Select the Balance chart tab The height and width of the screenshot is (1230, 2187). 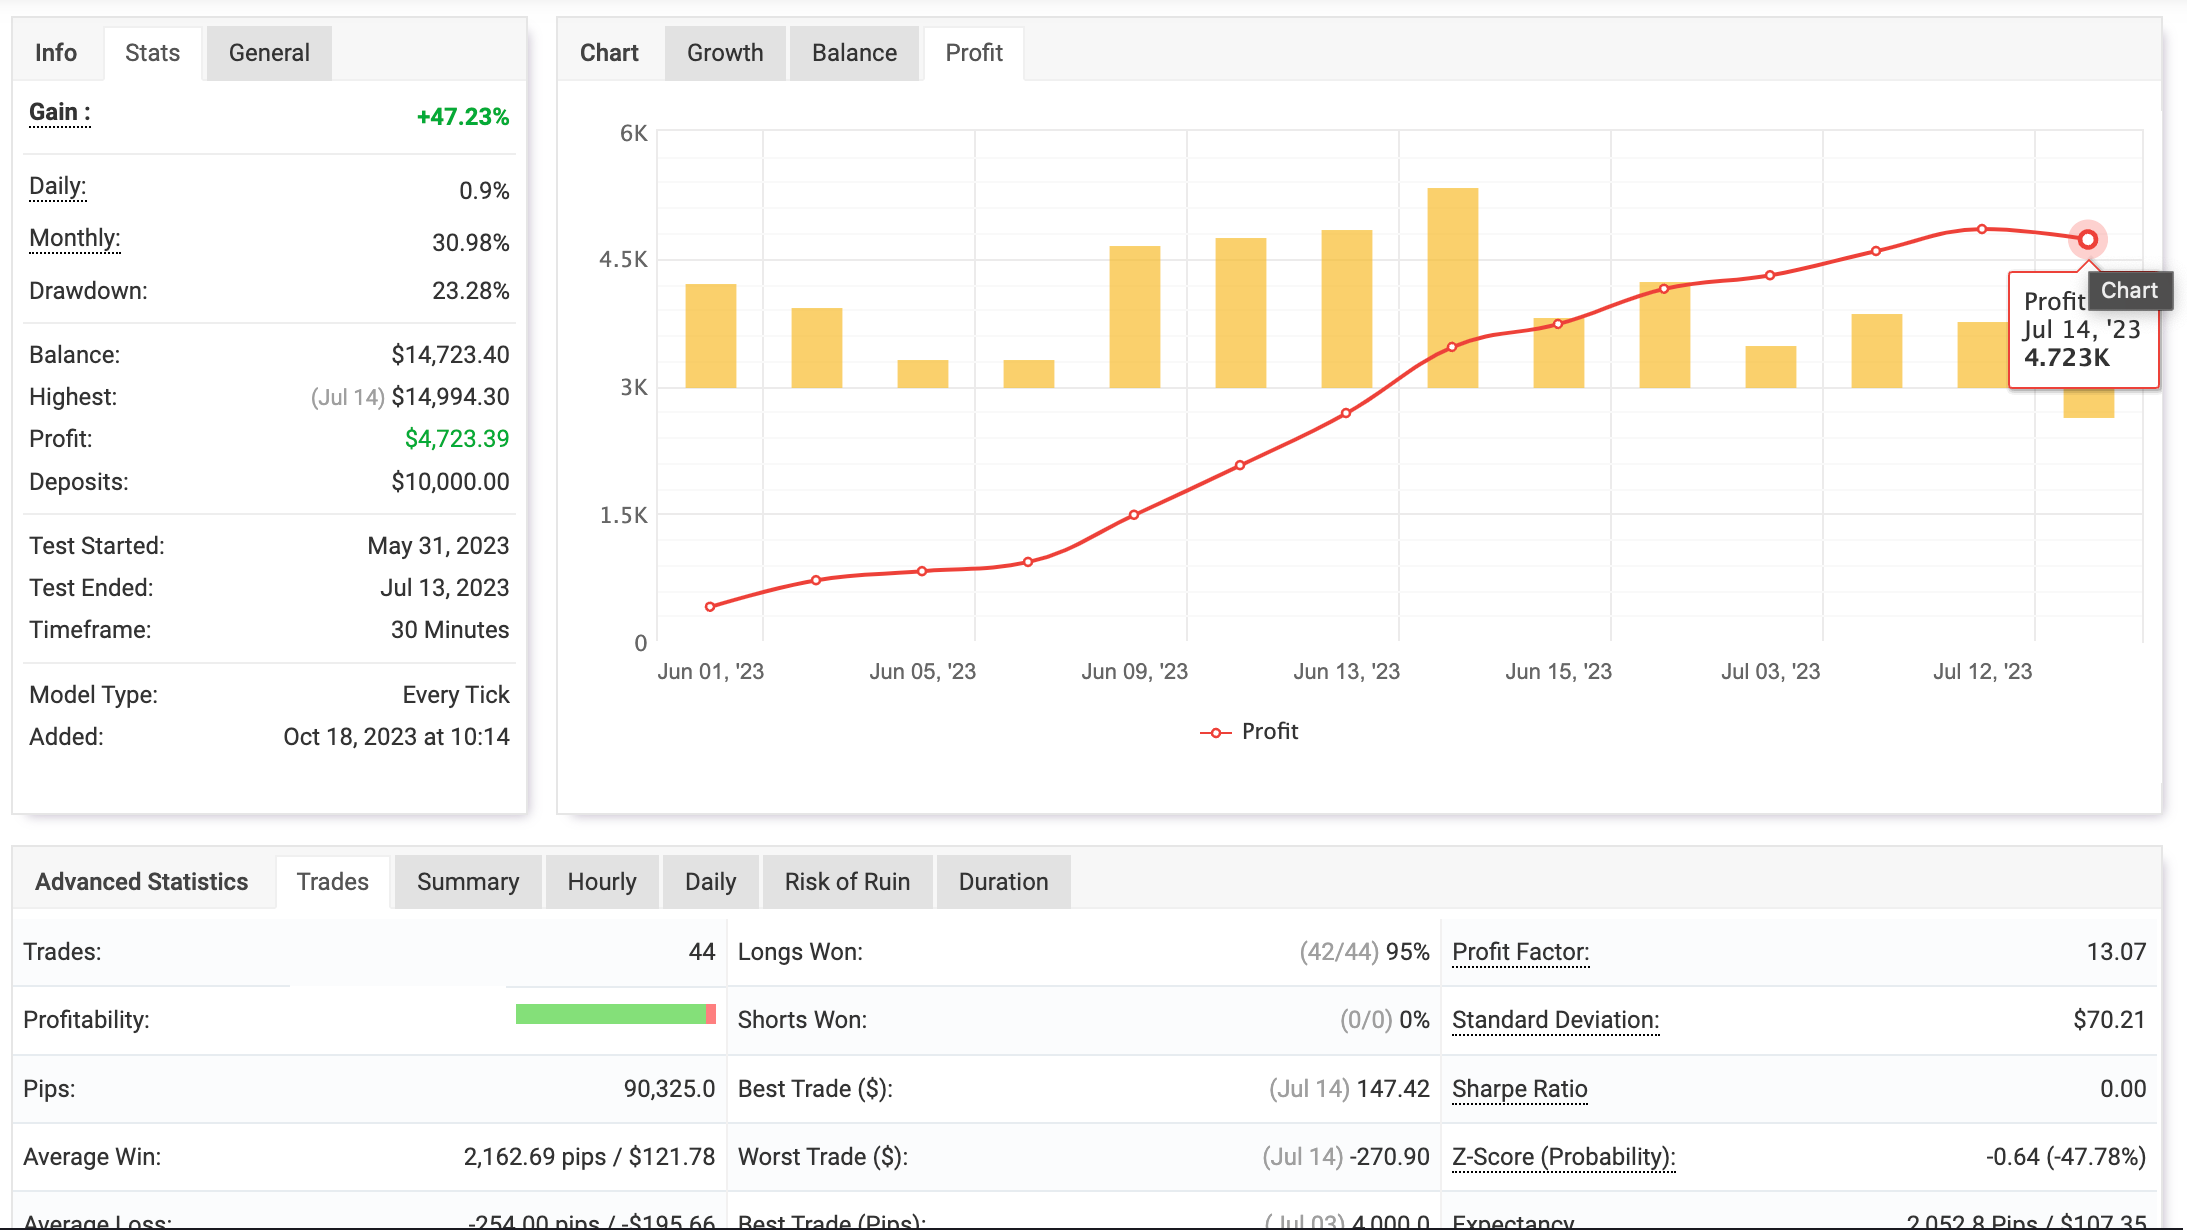pos(854,53)
